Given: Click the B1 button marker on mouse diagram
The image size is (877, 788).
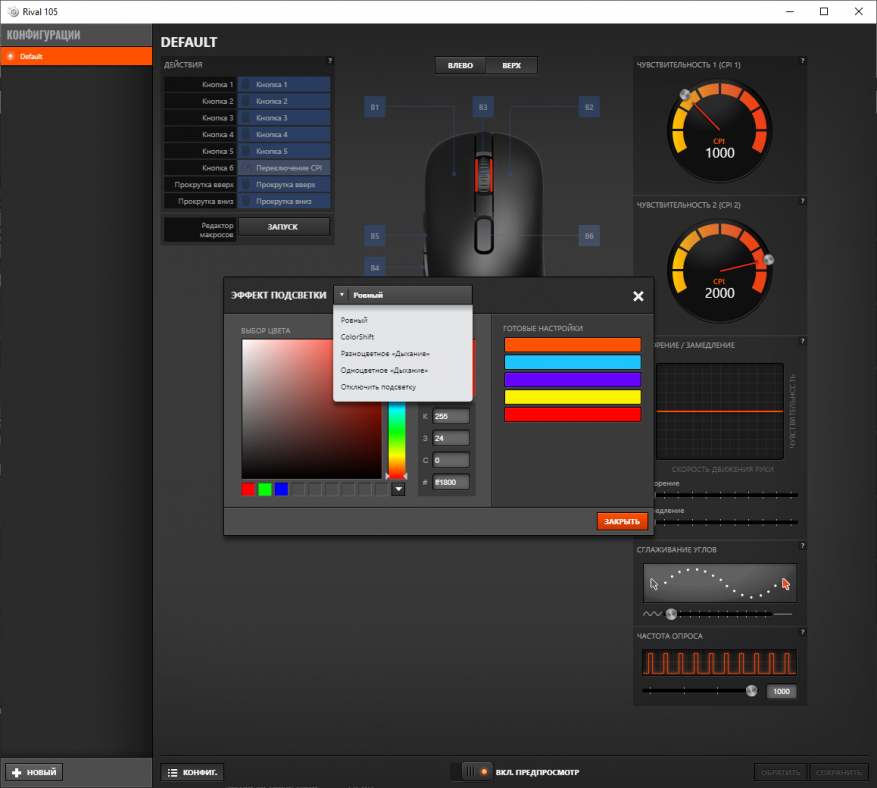Looking at the screenshot, I should click(375, 107).
